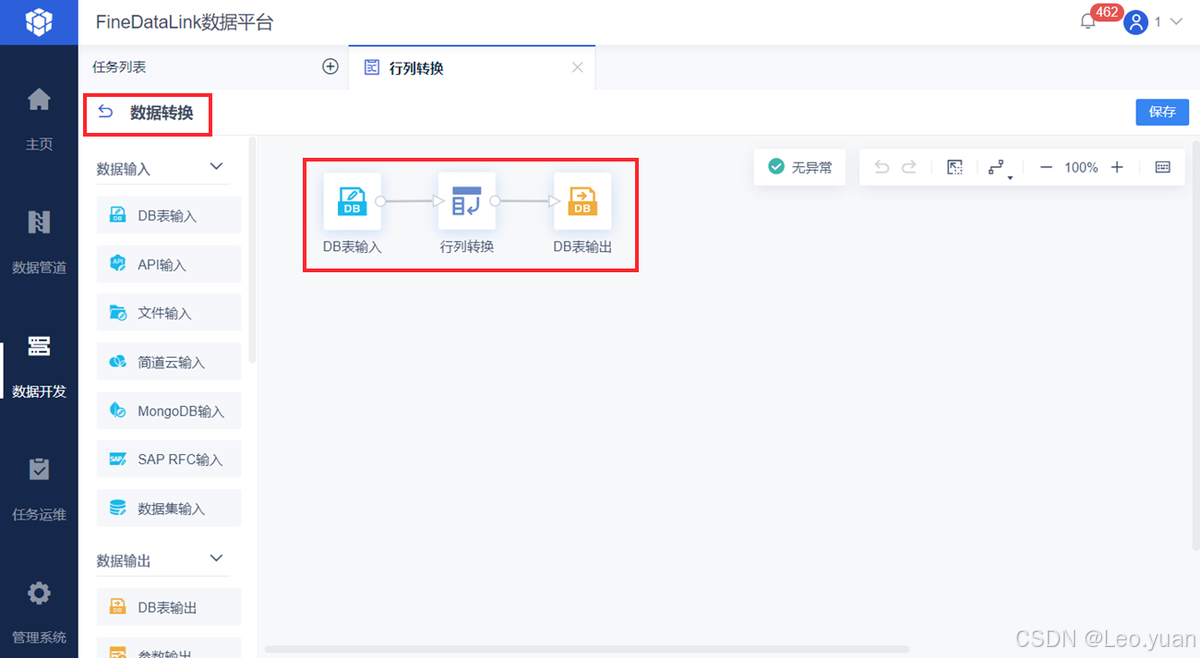Click the fit-to-canvas icon
The height and width of the screenshot is (658, 1200).
[x=955, y=167]
